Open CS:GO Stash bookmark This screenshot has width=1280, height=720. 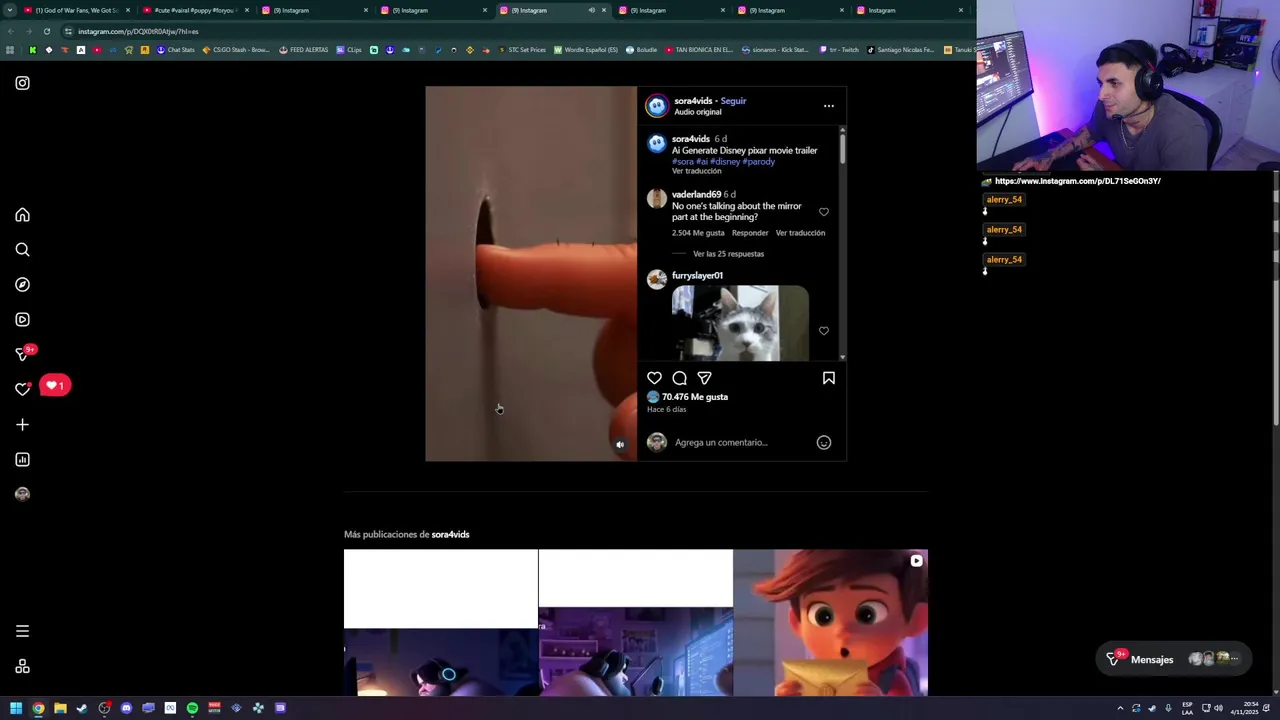pos(235,50)
